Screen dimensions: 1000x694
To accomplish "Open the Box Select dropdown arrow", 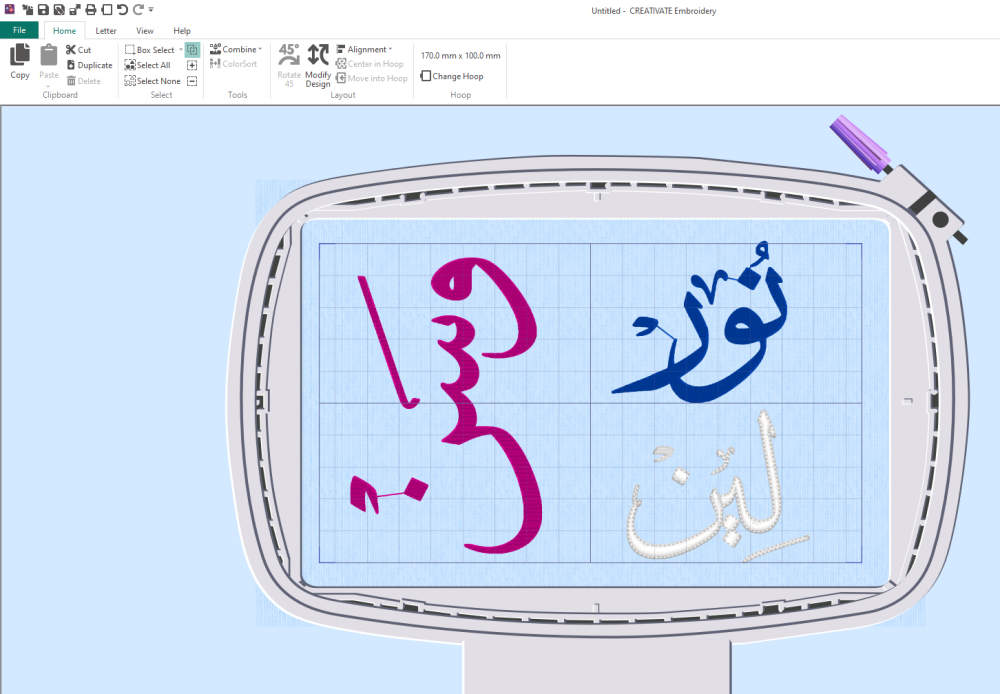I will tap(180, 50).
